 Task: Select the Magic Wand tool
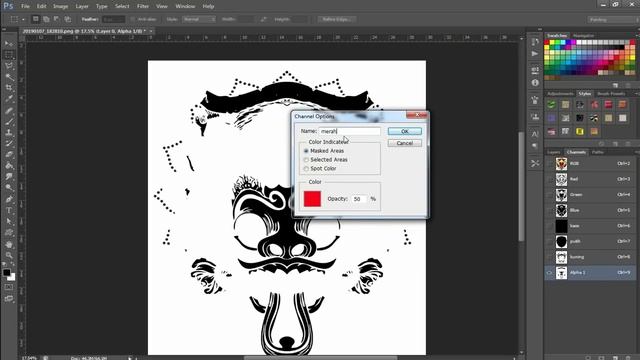(x=9, y=77)
